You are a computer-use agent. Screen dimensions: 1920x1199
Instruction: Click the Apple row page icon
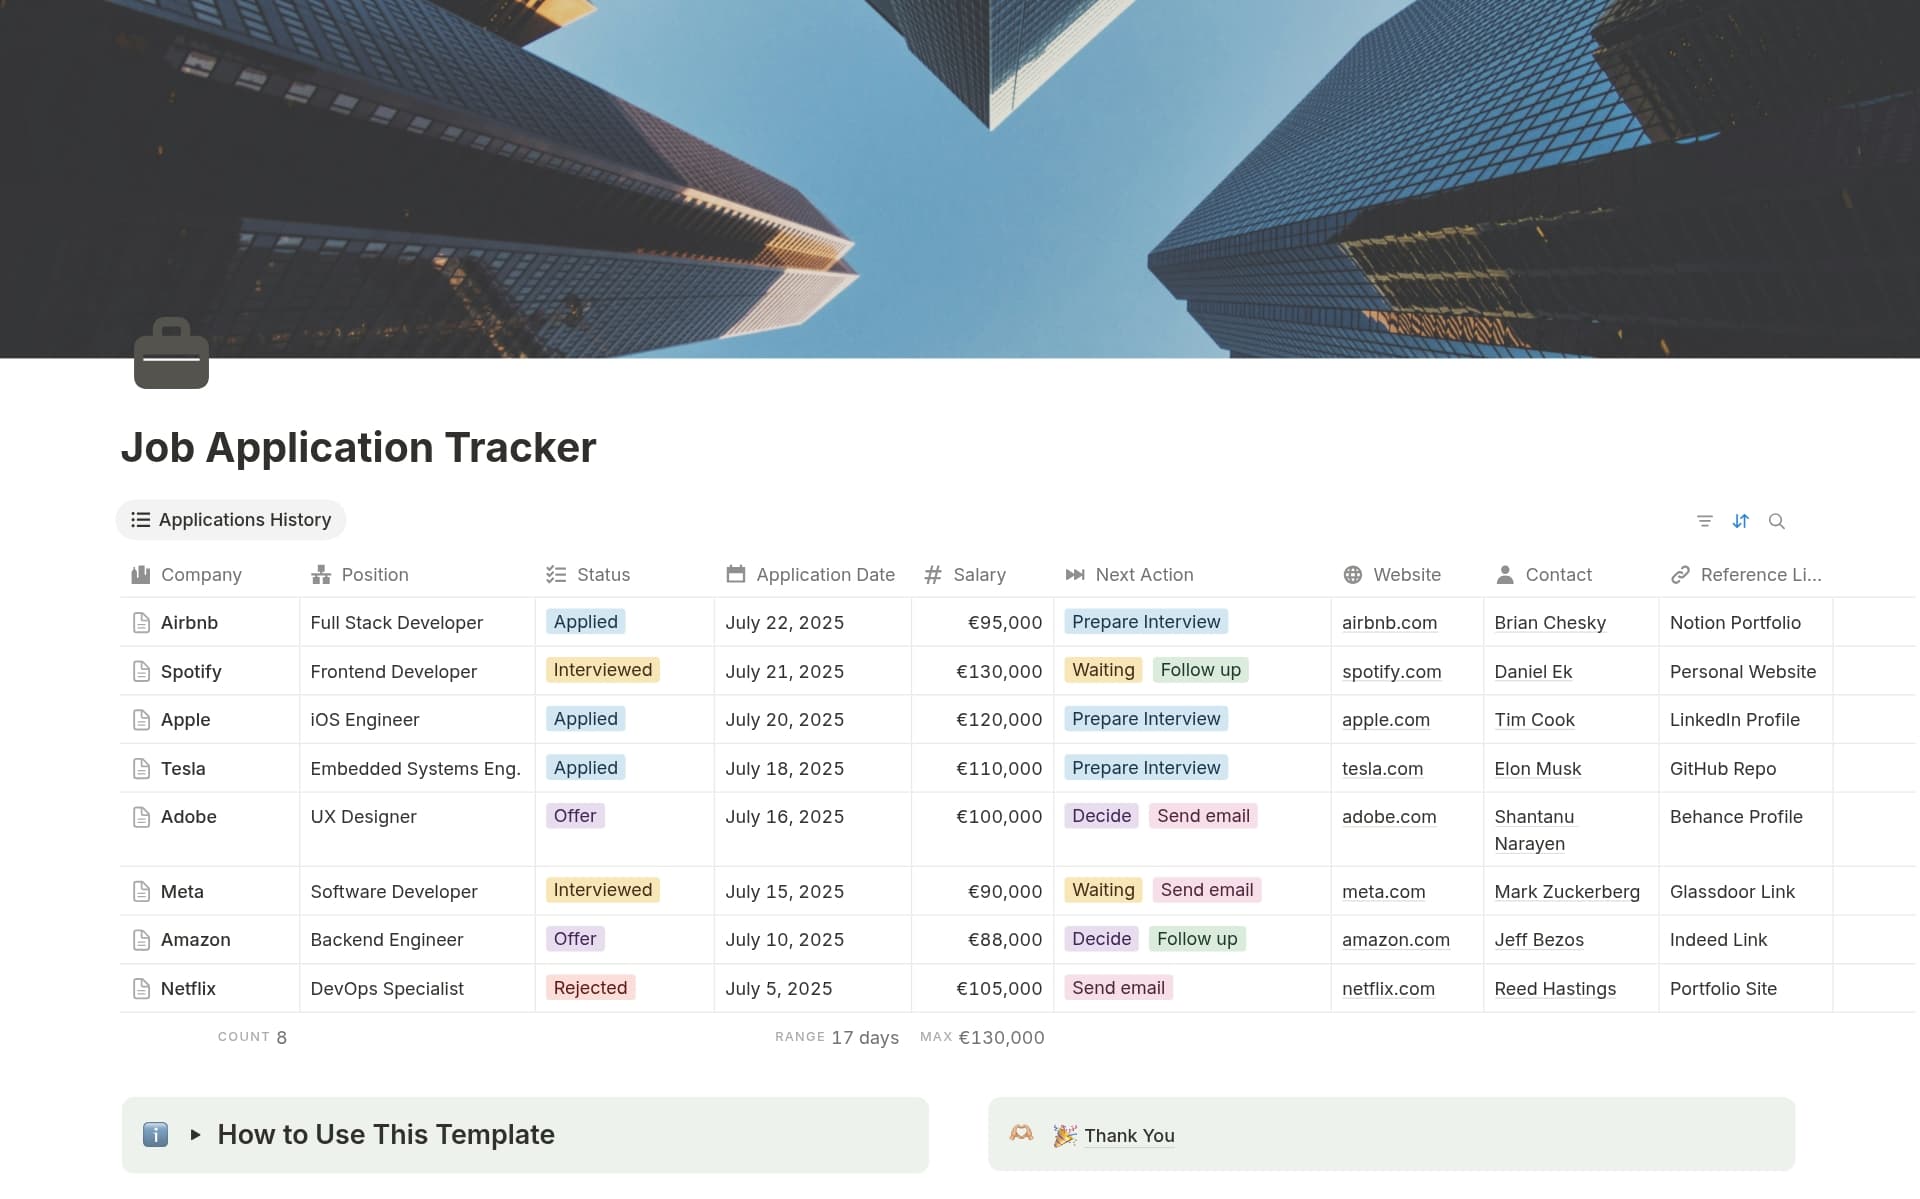tap(141, 720)
